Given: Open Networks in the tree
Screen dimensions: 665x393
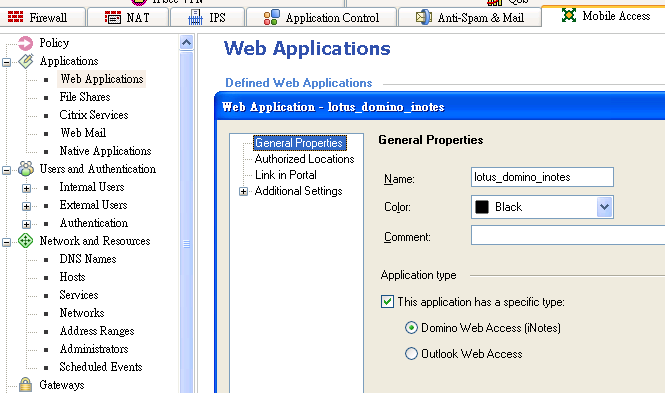Looking at the screenshot, I should [x=82, y=313].
